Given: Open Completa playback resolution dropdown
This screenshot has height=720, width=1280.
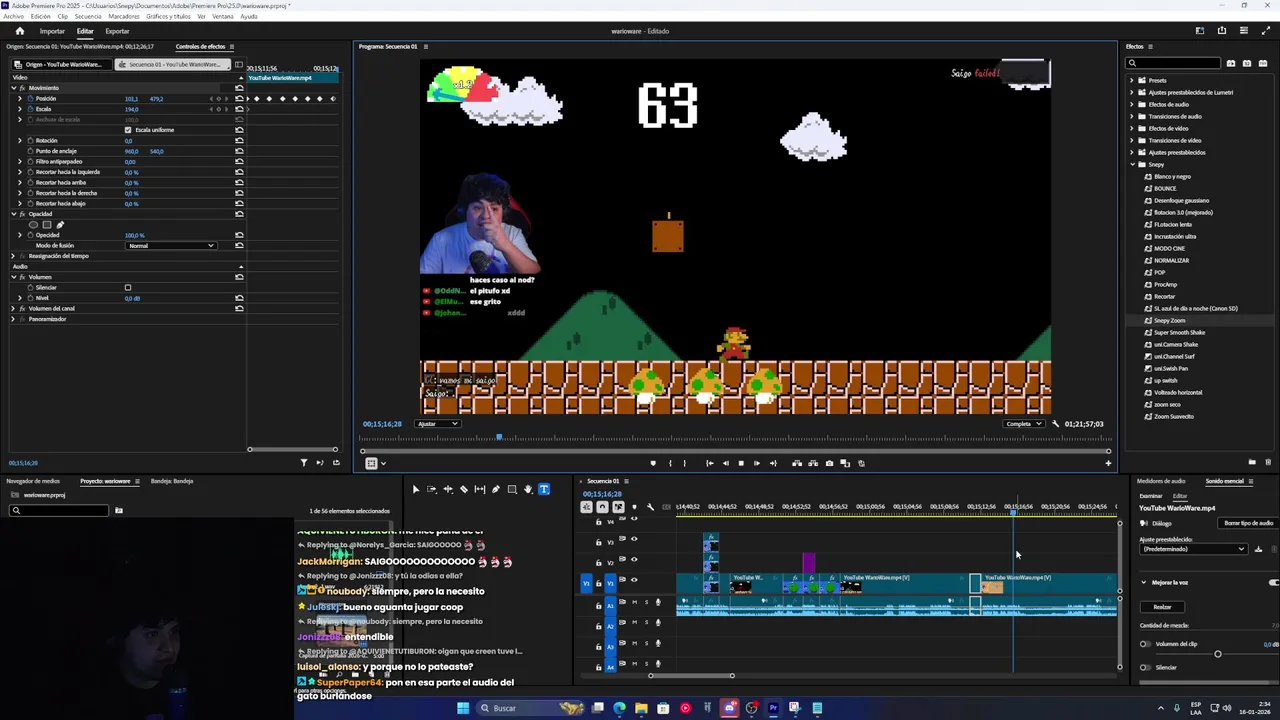Looking at the screenshot, I should (1025, 424).
